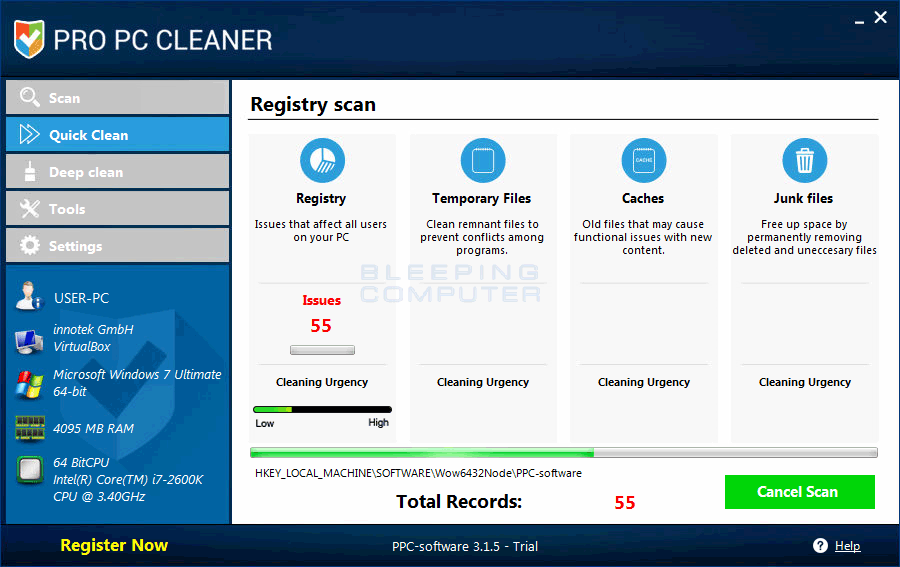Click the Pro PC Cleaner shield logo
This screenshot has width=900, height=567.
point(29,39)
